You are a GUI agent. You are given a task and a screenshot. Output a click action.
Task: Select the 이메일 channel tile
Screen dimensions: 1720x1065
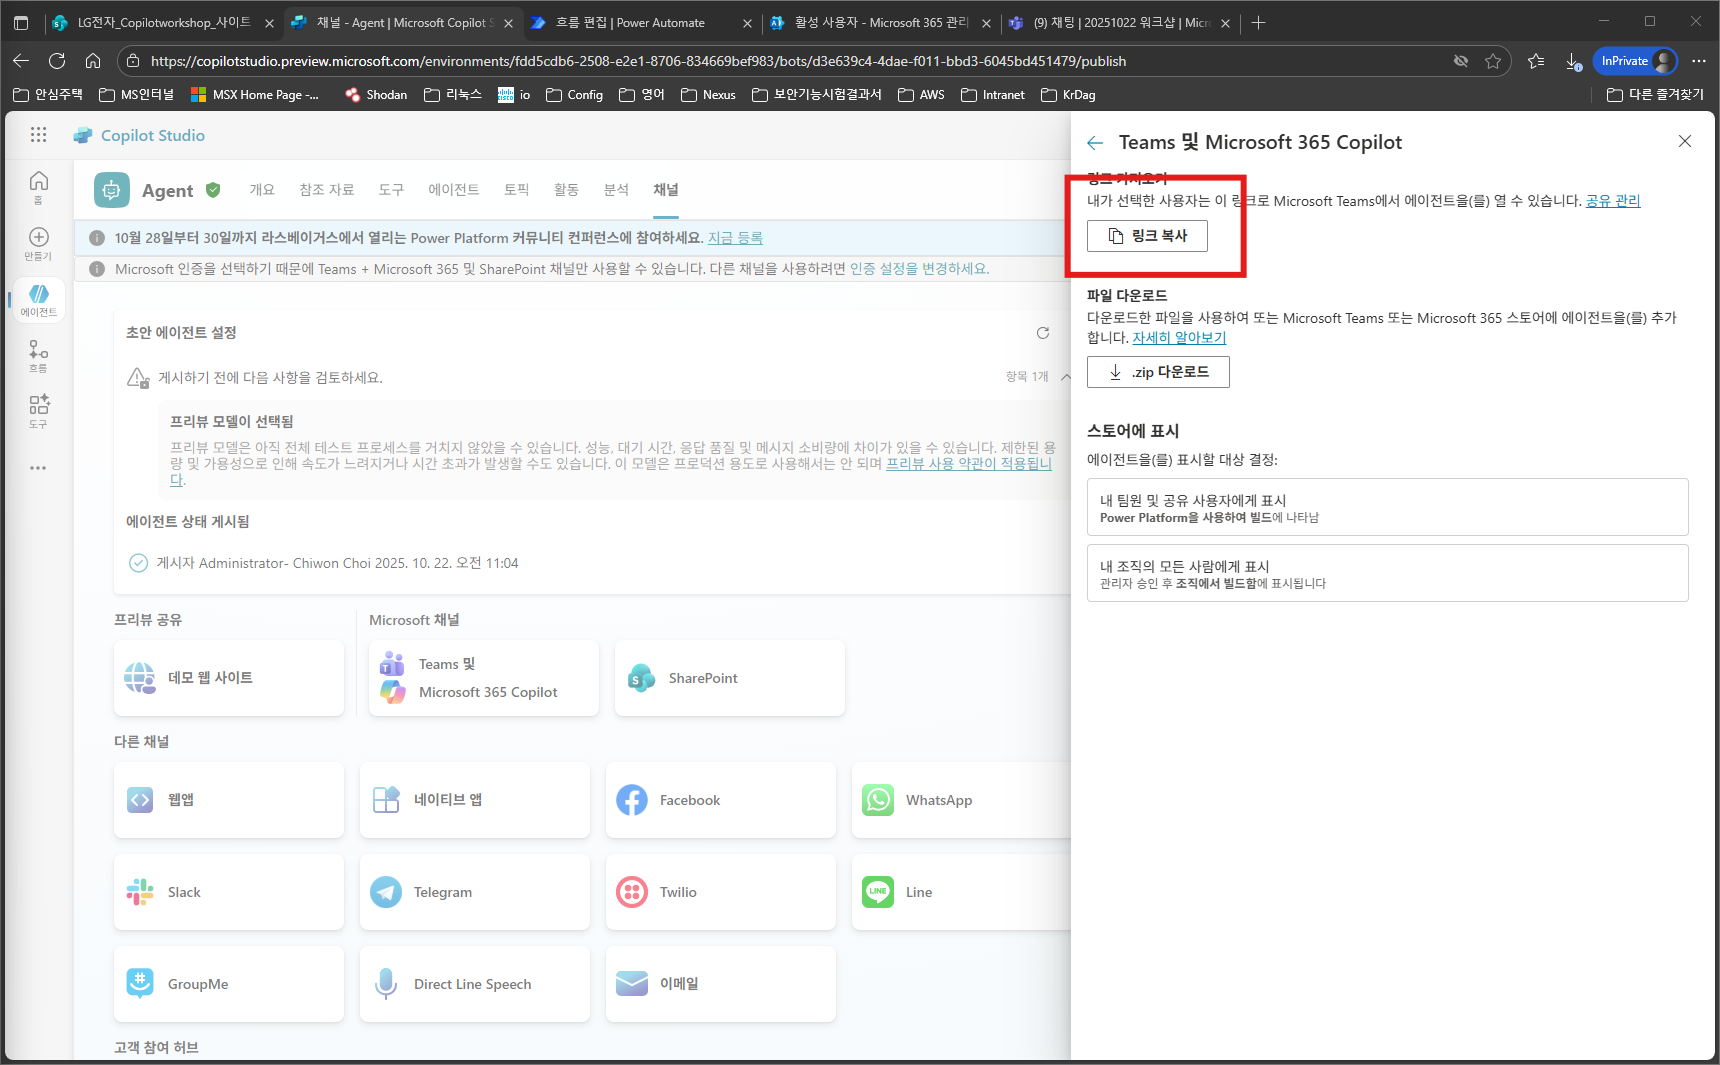[x=721, y=984]
